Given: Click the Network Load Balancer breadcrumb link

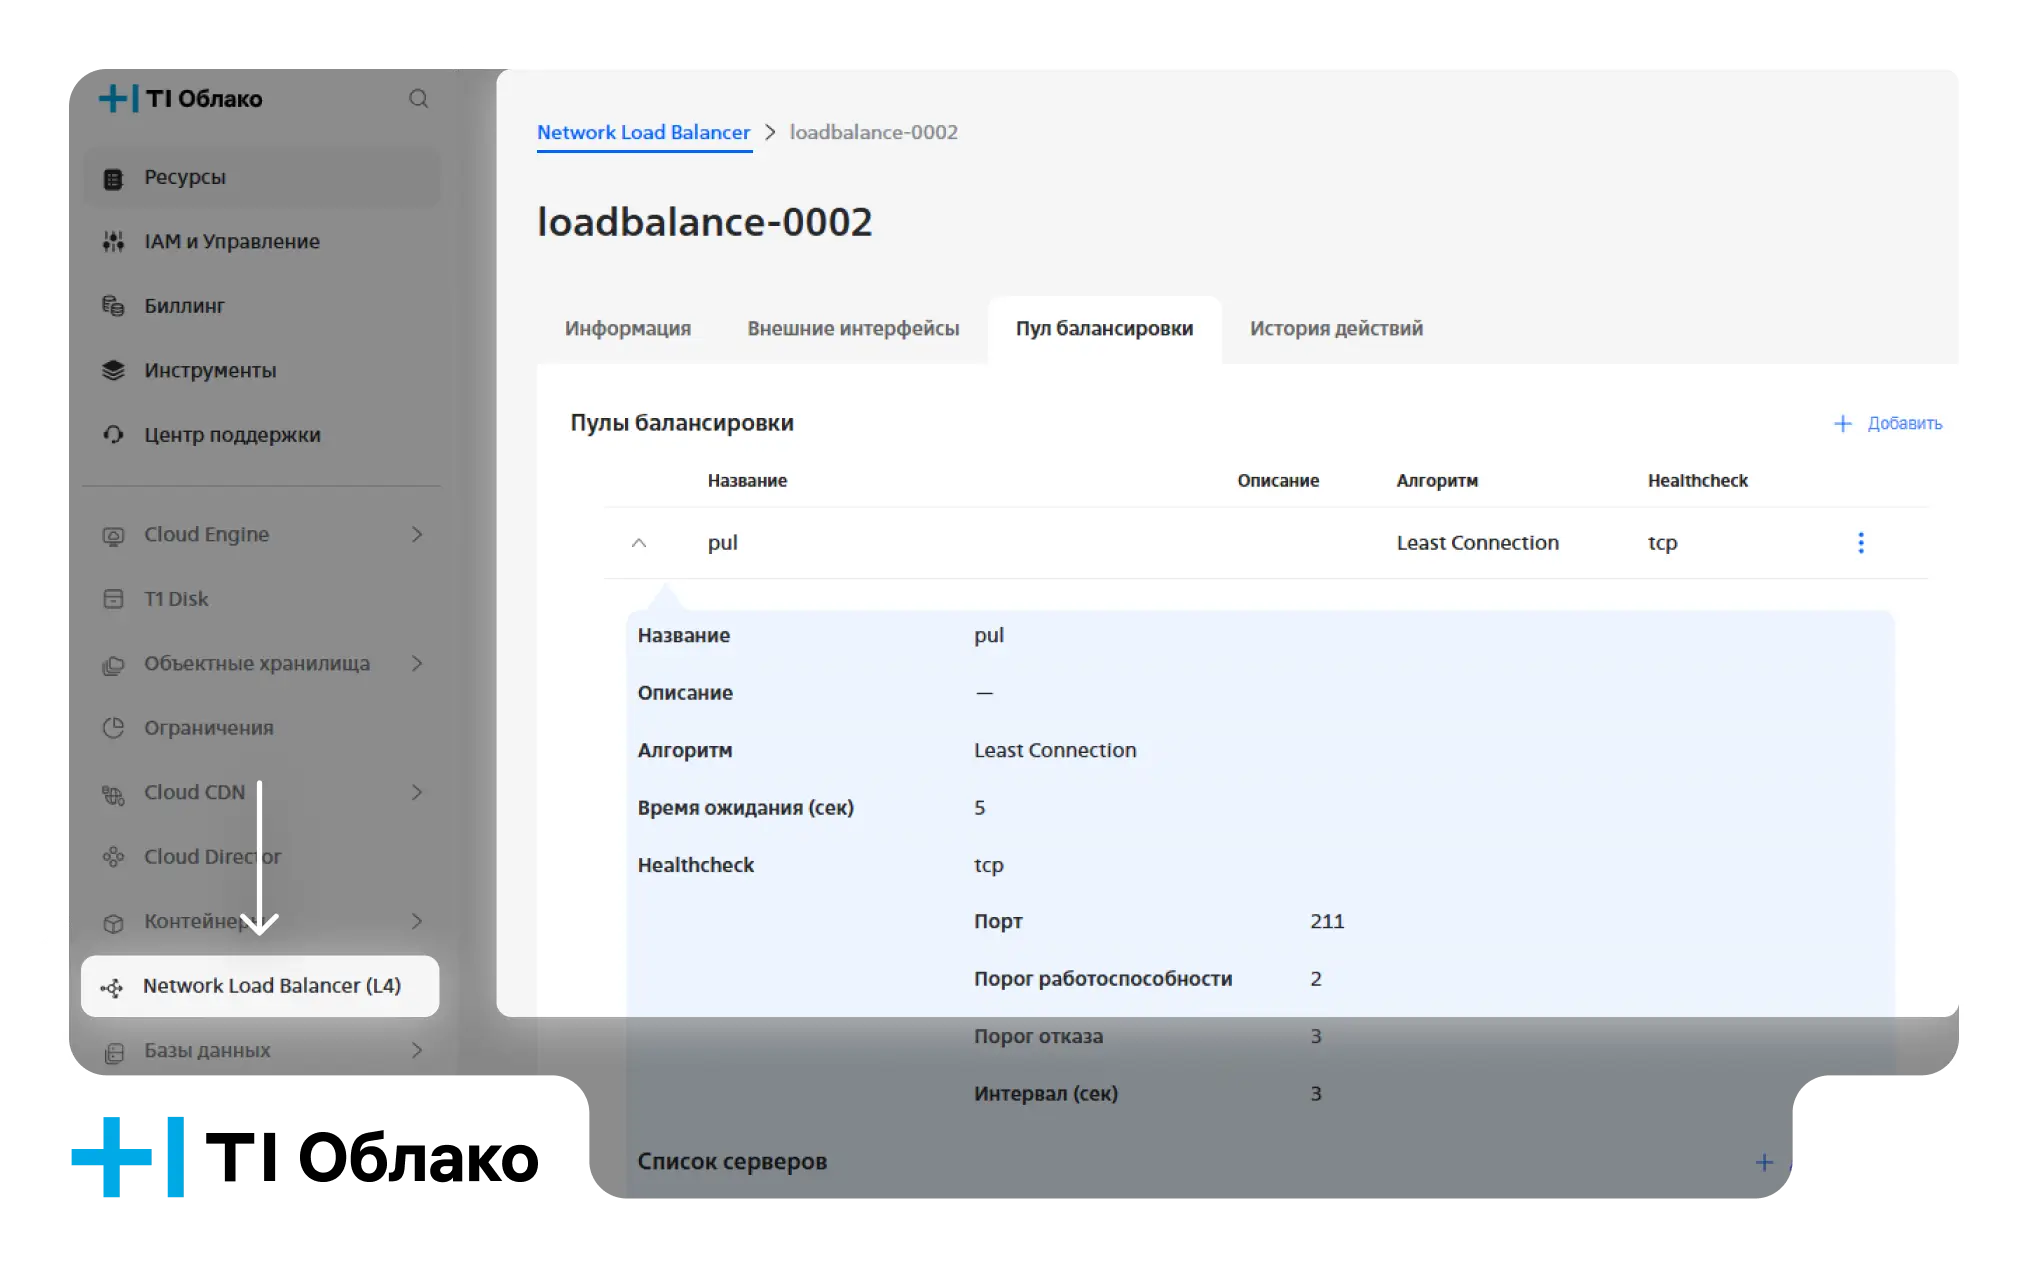Looking at the screenshot, I should 643,133.
